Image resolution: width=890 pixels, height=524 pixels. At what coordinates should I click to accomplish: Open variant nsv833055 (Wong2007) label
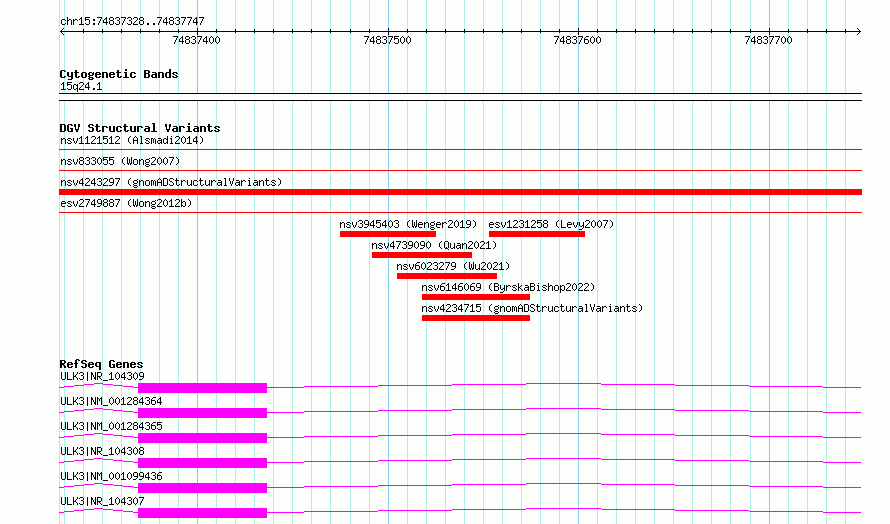[120, 161]
